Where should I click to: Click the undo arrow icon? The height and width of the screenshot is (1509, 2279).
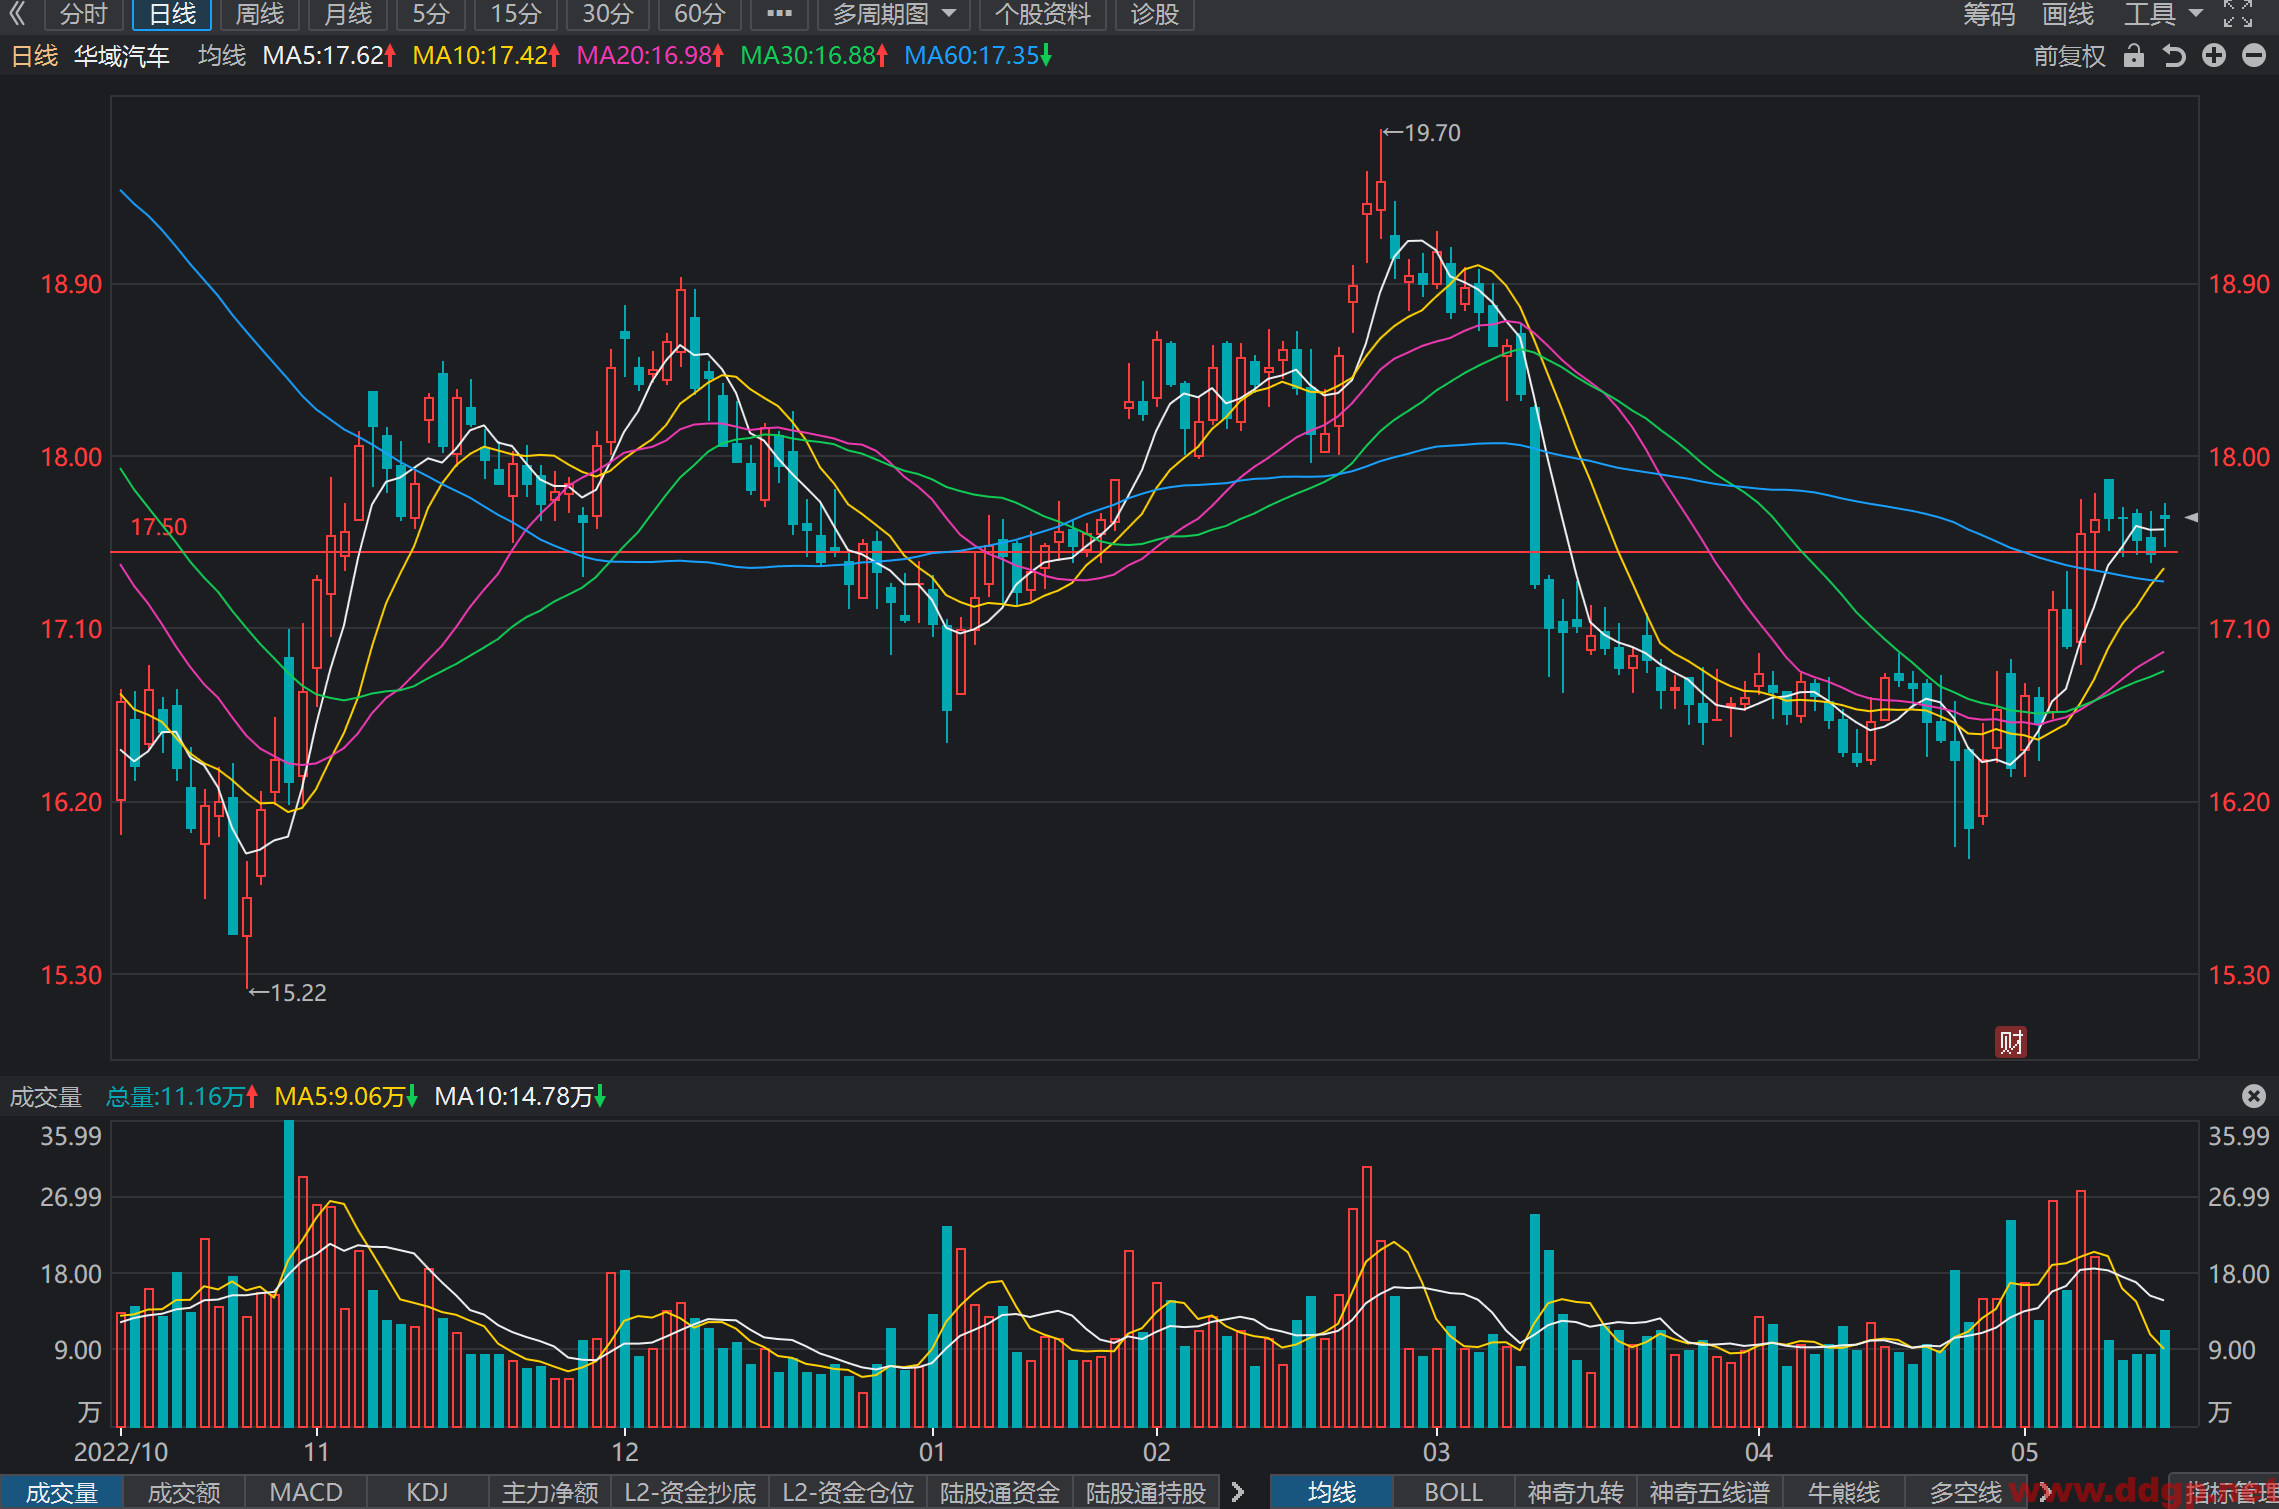2174,56
